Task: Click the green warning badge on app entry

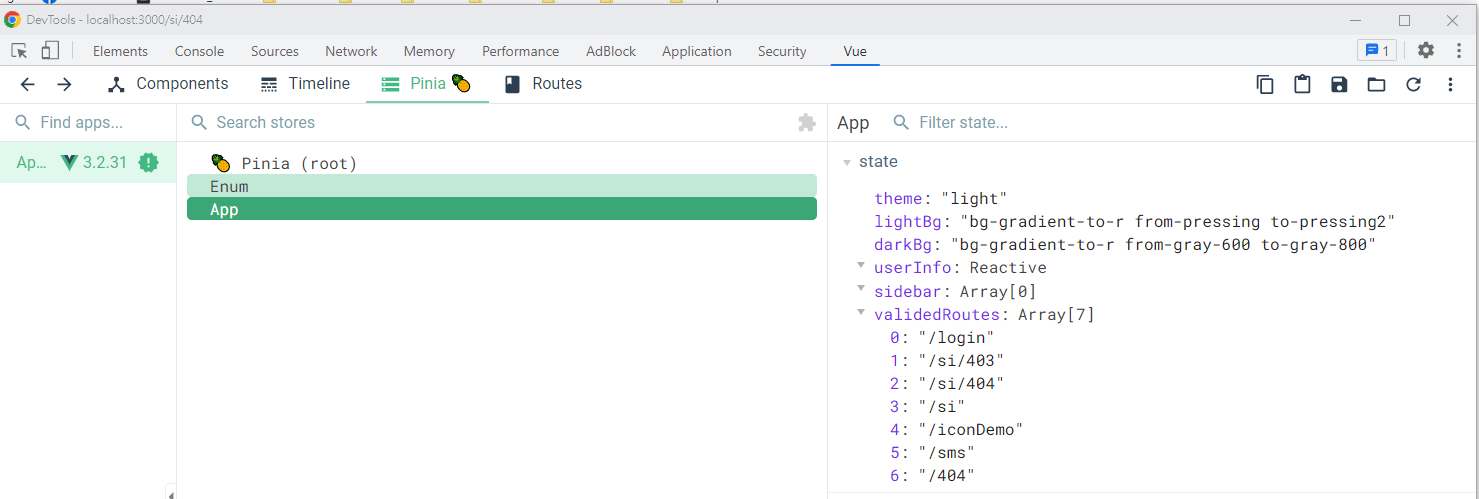Action: point(148,162)
